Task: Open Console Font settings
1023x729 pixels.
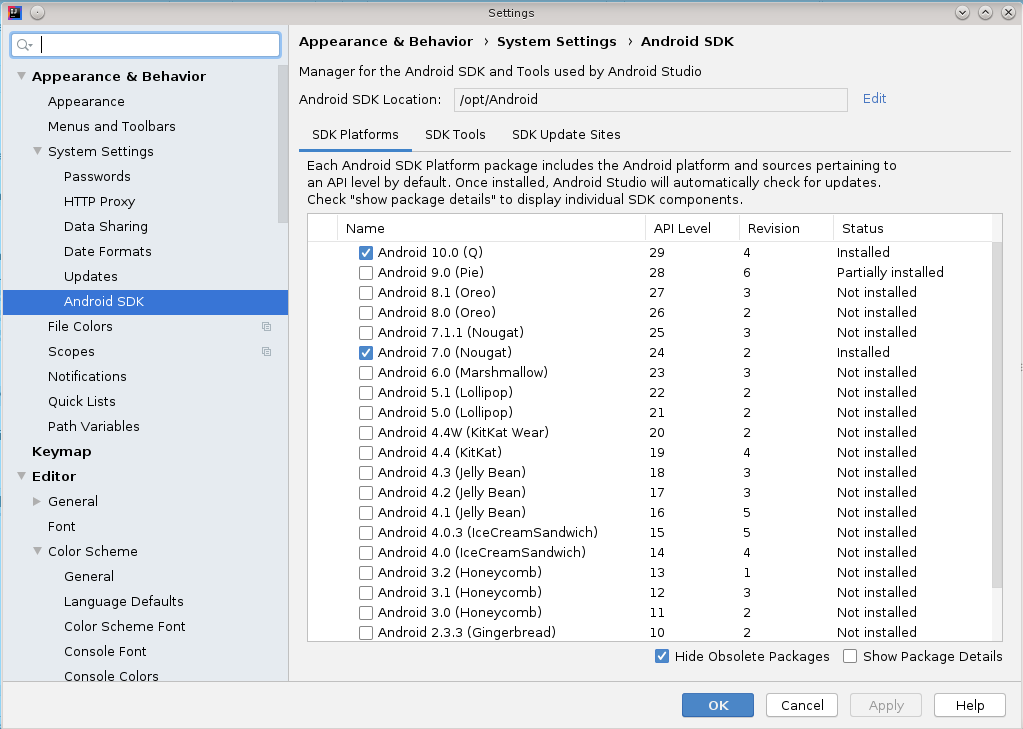Action: tap(105, 651)
